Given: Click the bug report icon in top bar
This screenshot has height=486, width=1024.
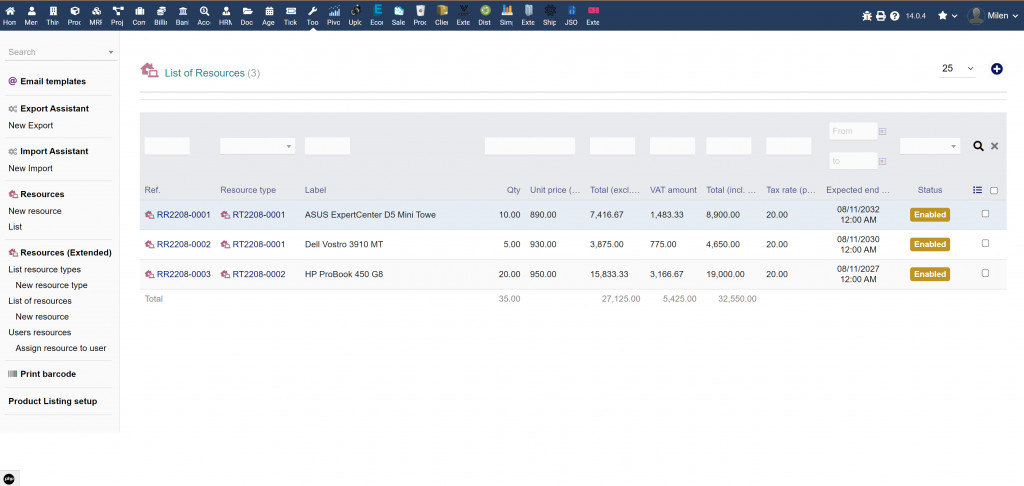Looking at the screenshot, I should [x=867, y=16].
